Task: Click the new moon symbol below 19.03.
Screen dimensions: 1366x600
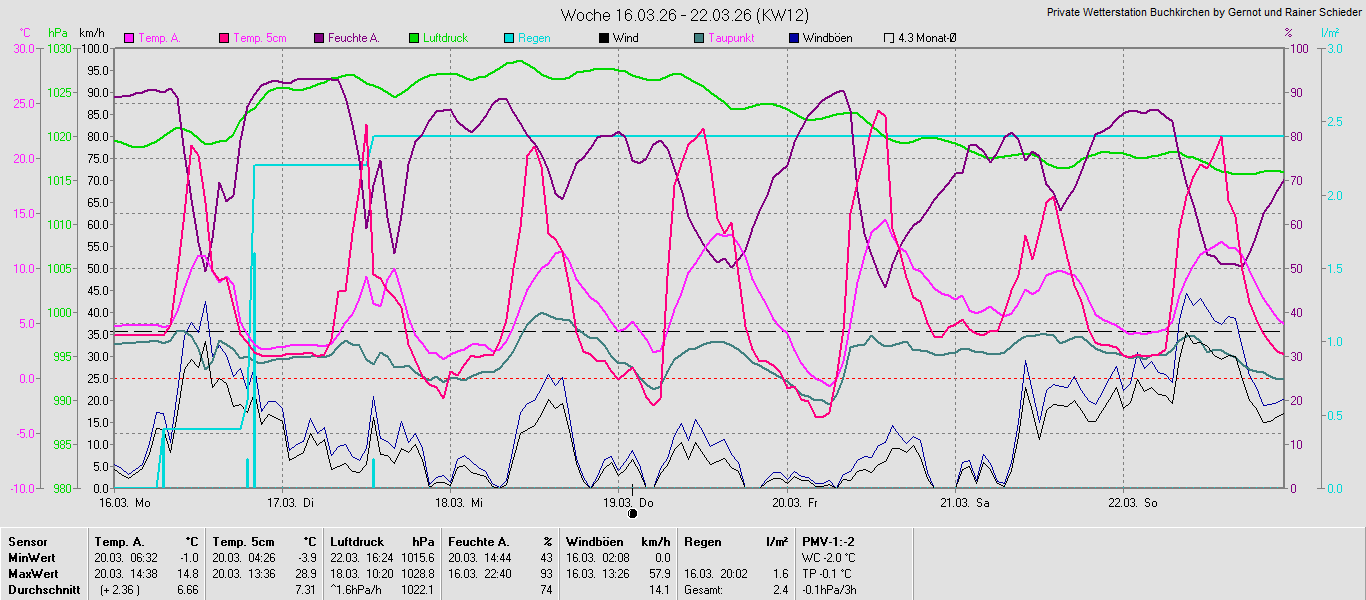Action: [632, 513]
